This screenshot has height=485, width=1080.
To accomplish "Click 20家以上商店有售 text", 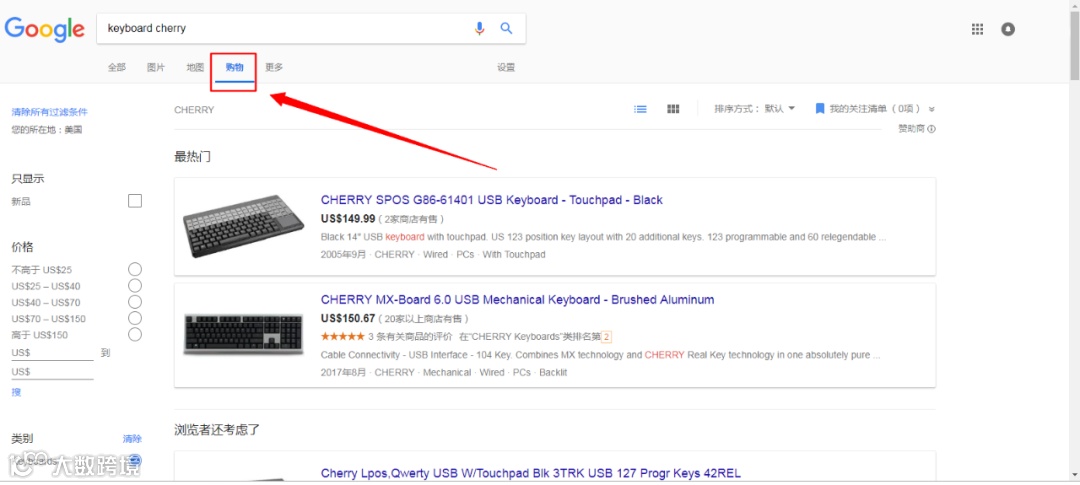I will 424,318.
